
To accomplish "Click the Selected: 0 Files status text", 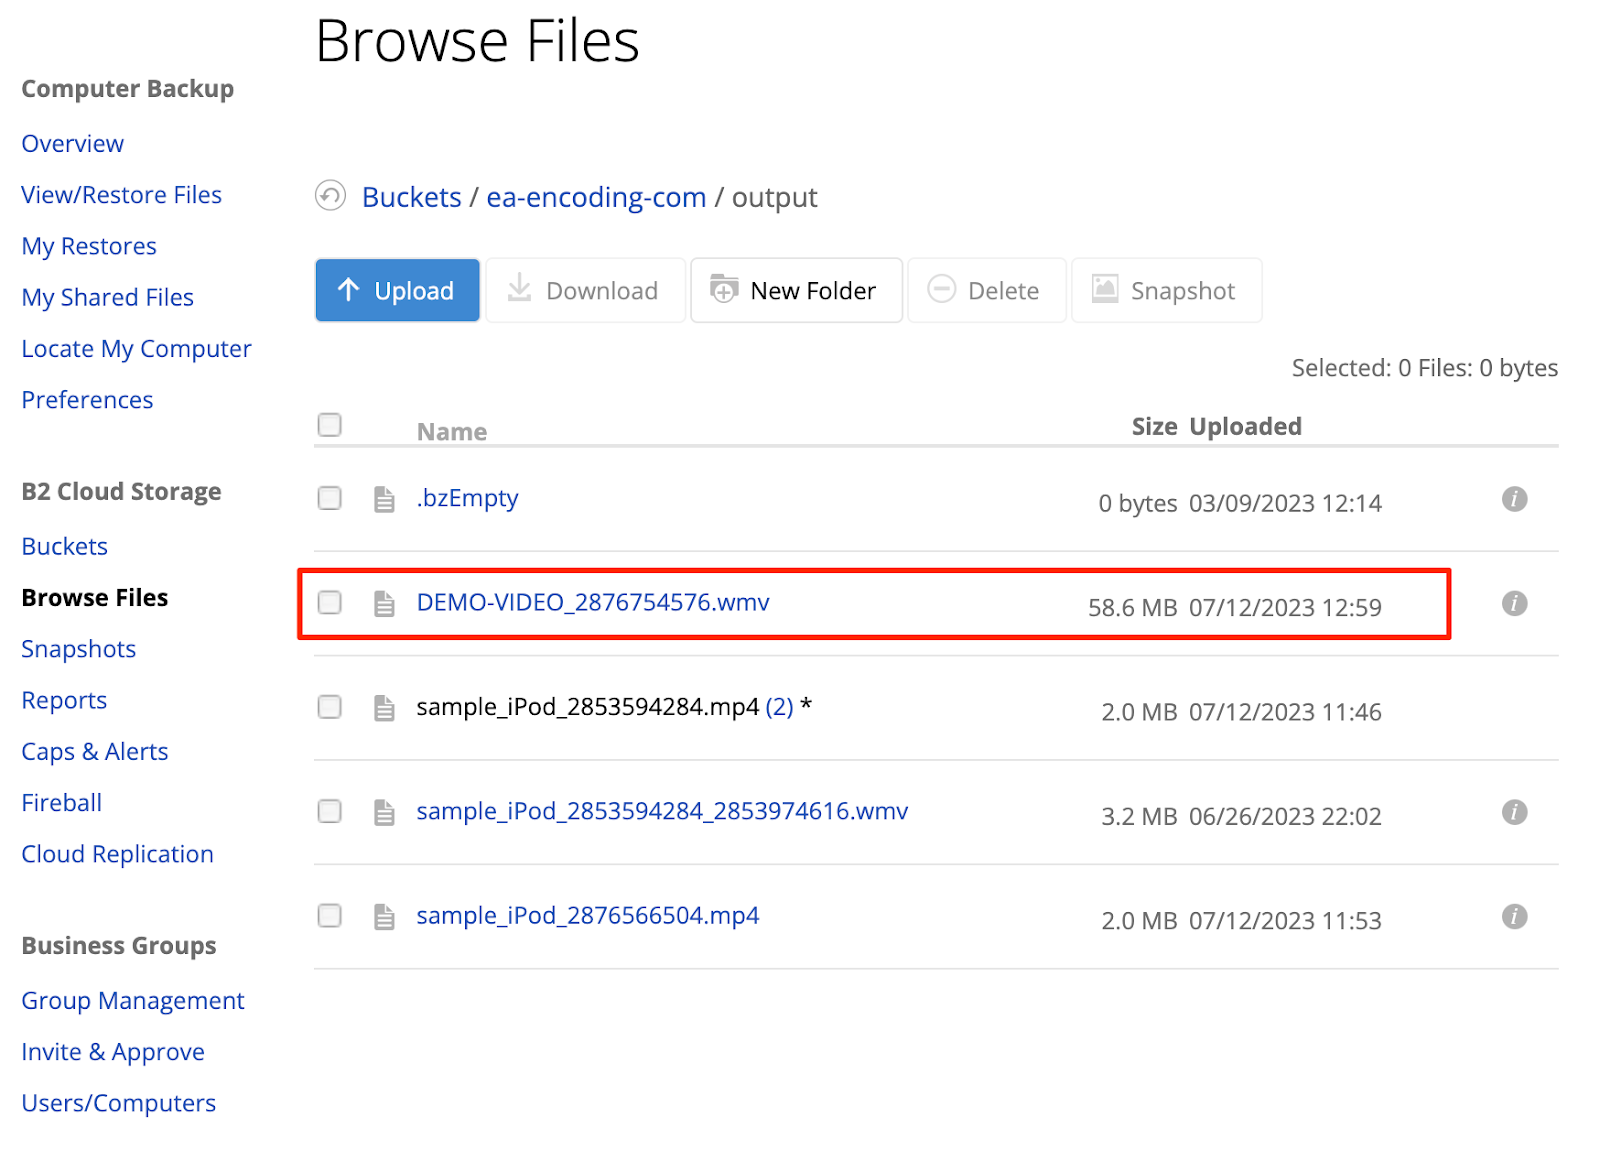I will click(x=1424, y=368).
